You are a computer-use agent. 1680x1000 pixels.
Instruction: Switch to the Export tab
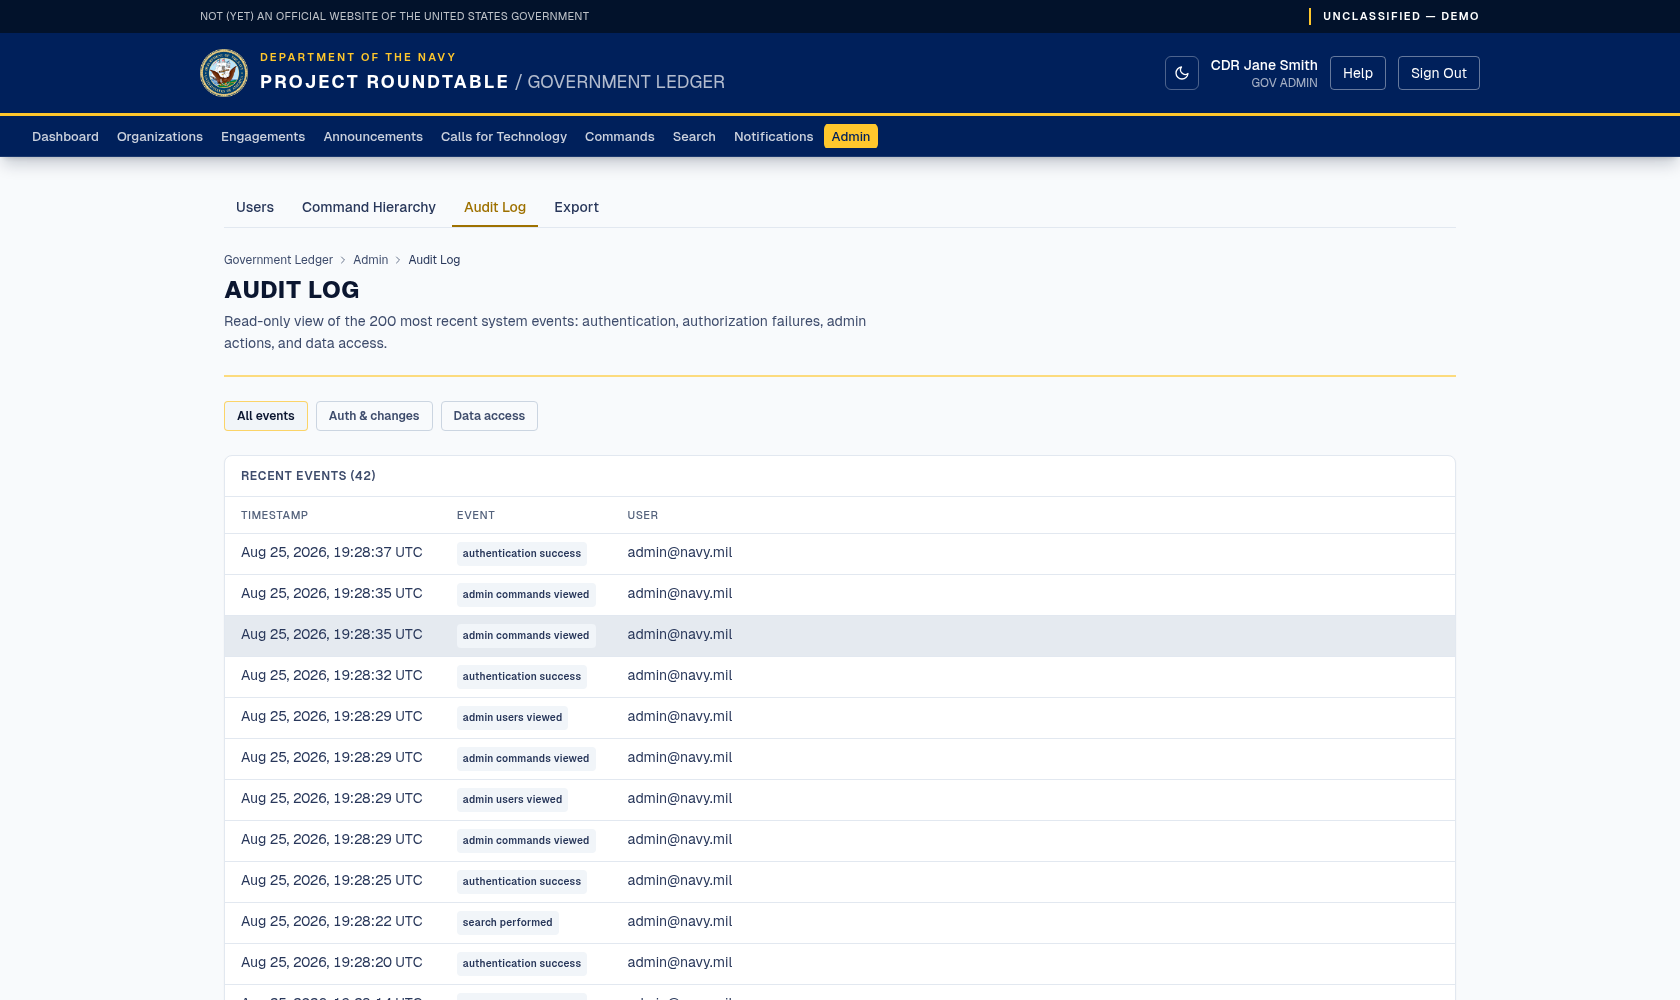[x=576, y=207]
